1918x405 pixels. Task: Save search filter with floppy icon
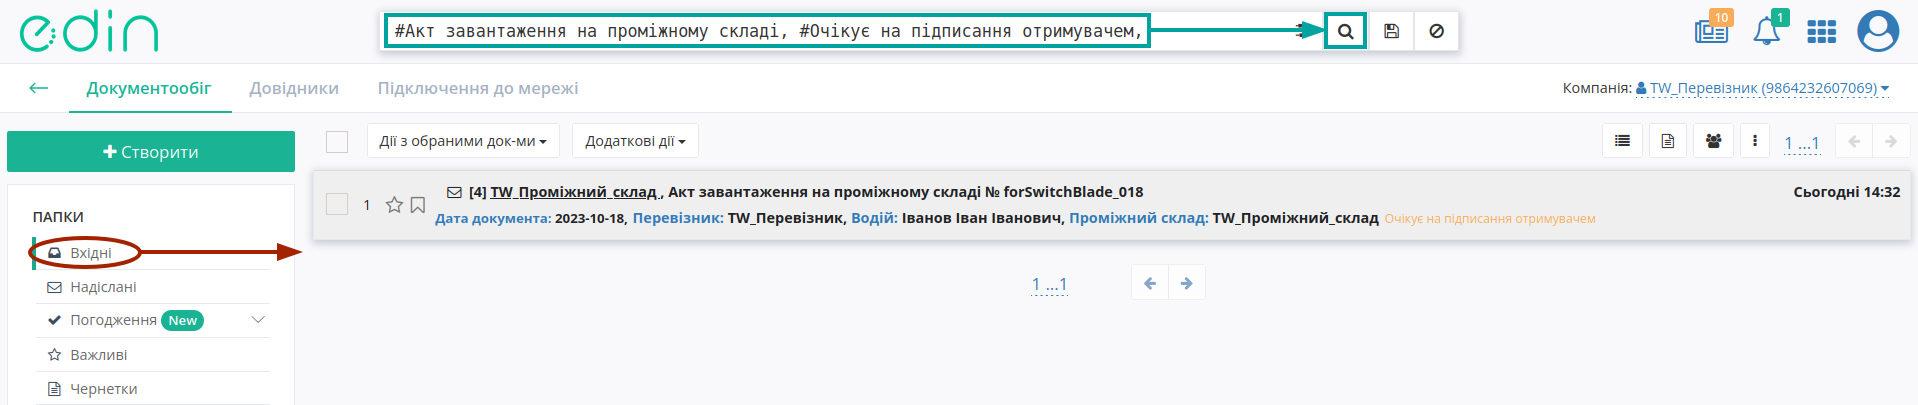tap(1391, 31)
